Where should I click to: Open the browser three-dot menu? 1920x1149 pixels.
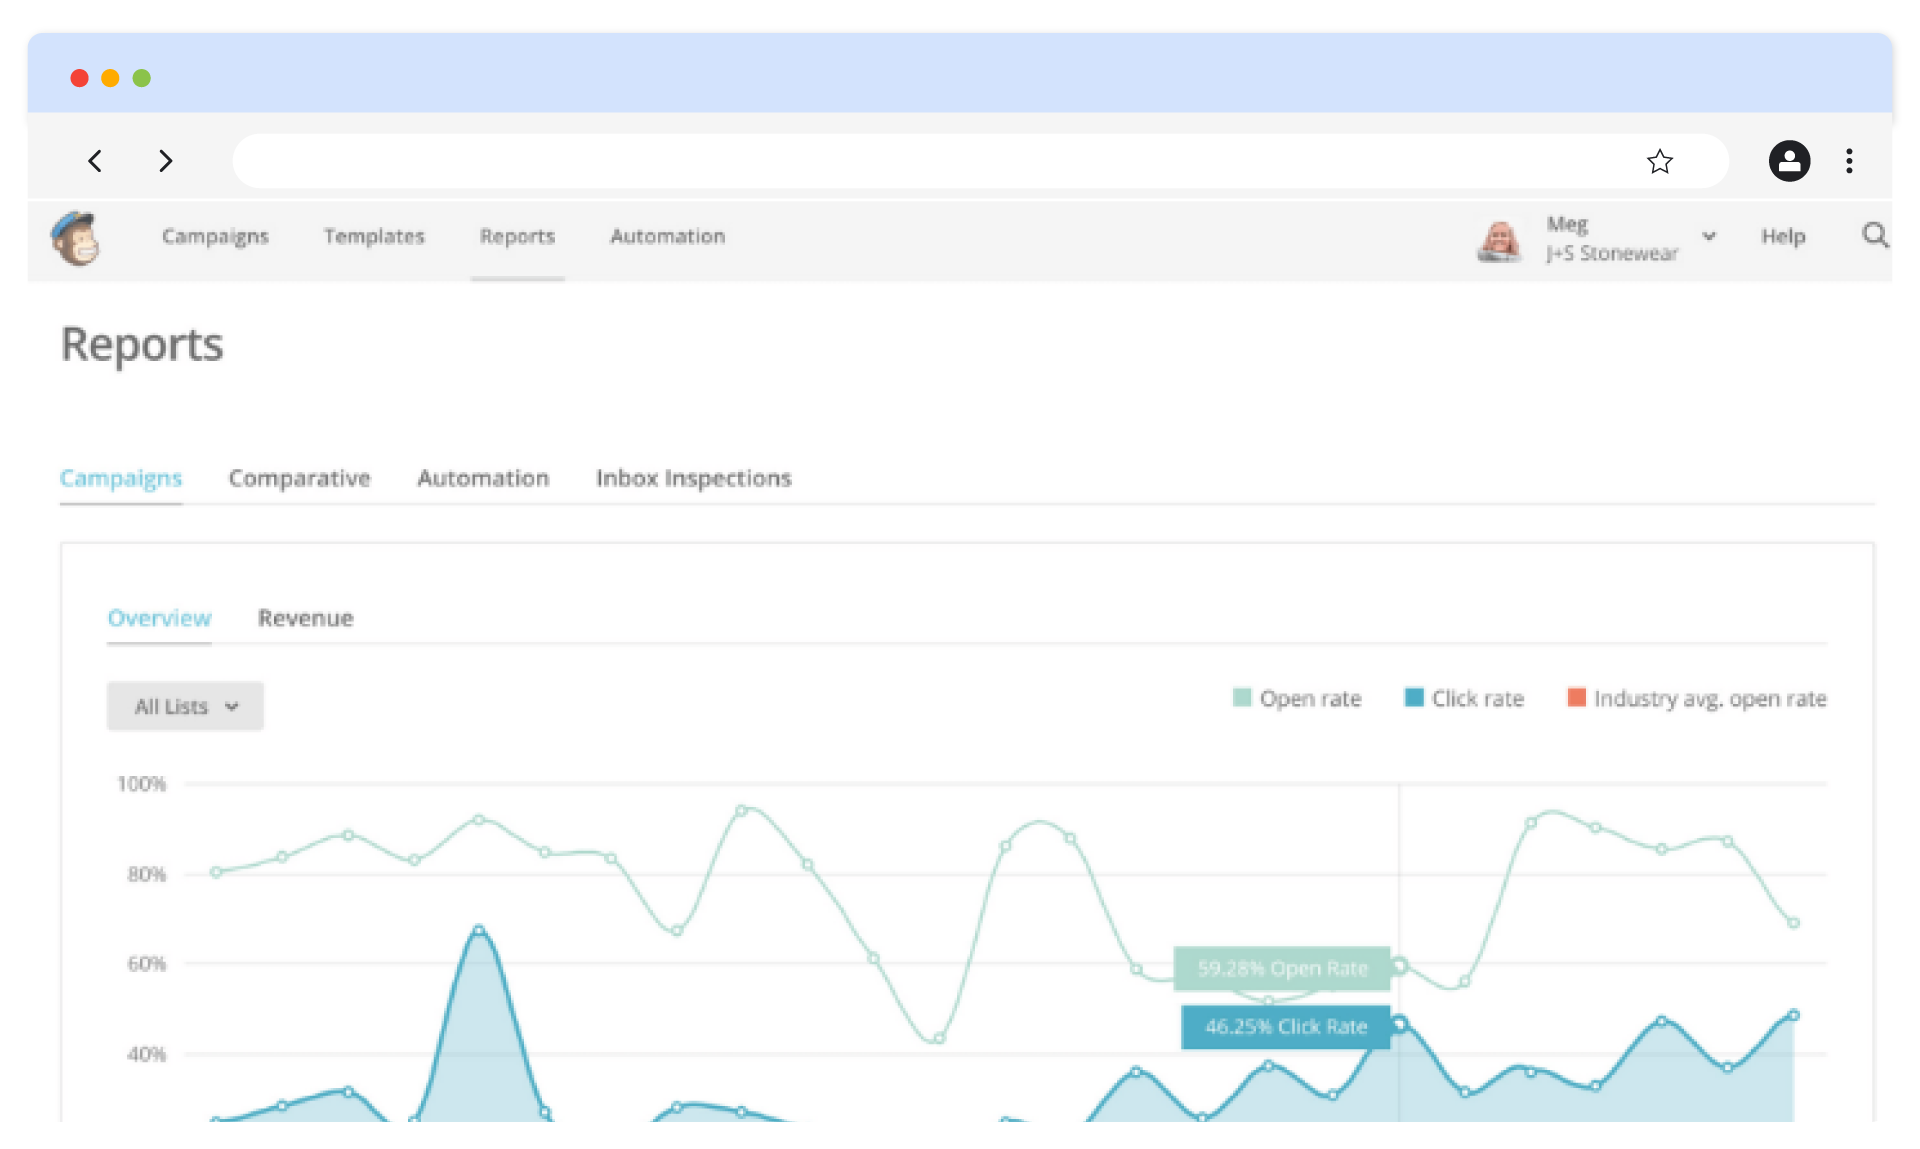tap(1849, 161)
